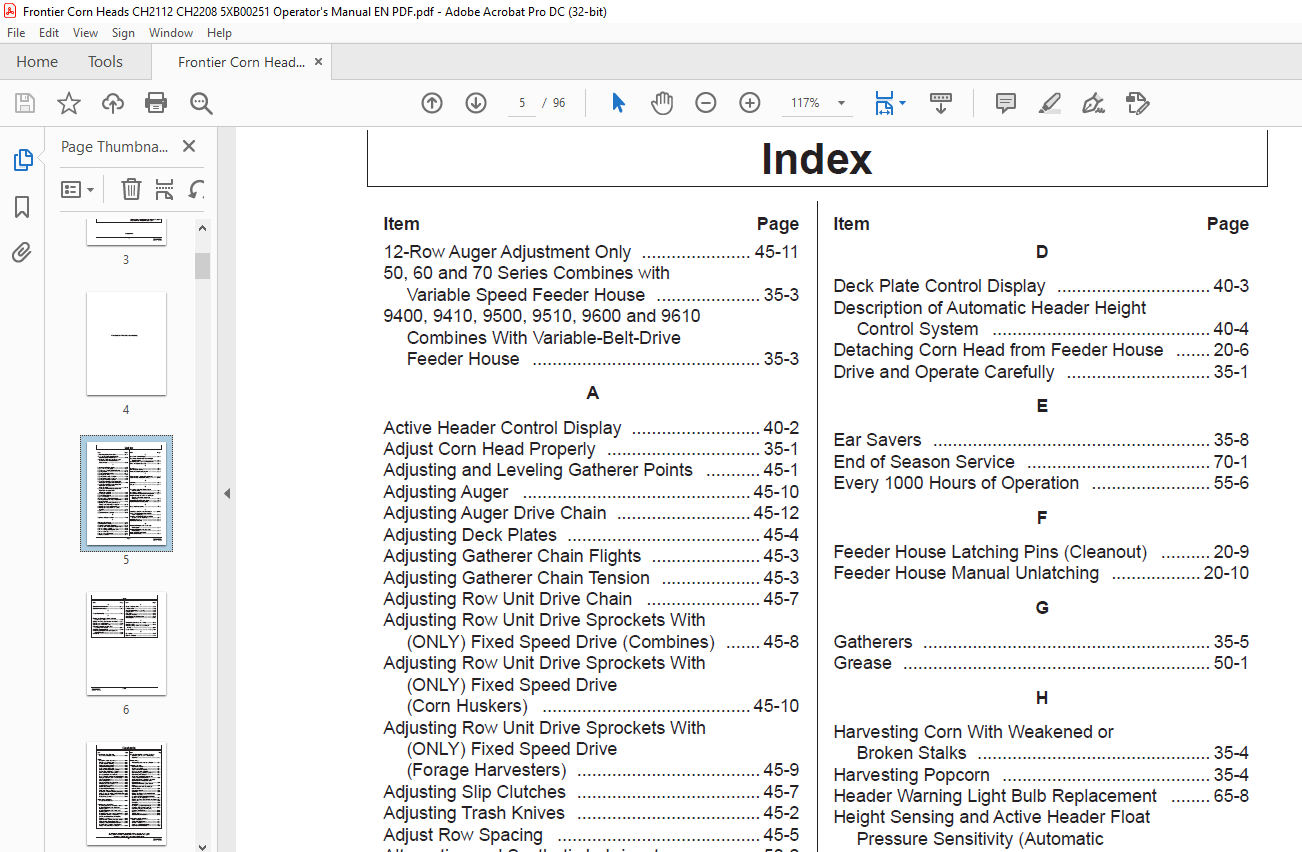Click the Stamp tool icon
The image size is (1302, 852).
tap(1137, 103)
